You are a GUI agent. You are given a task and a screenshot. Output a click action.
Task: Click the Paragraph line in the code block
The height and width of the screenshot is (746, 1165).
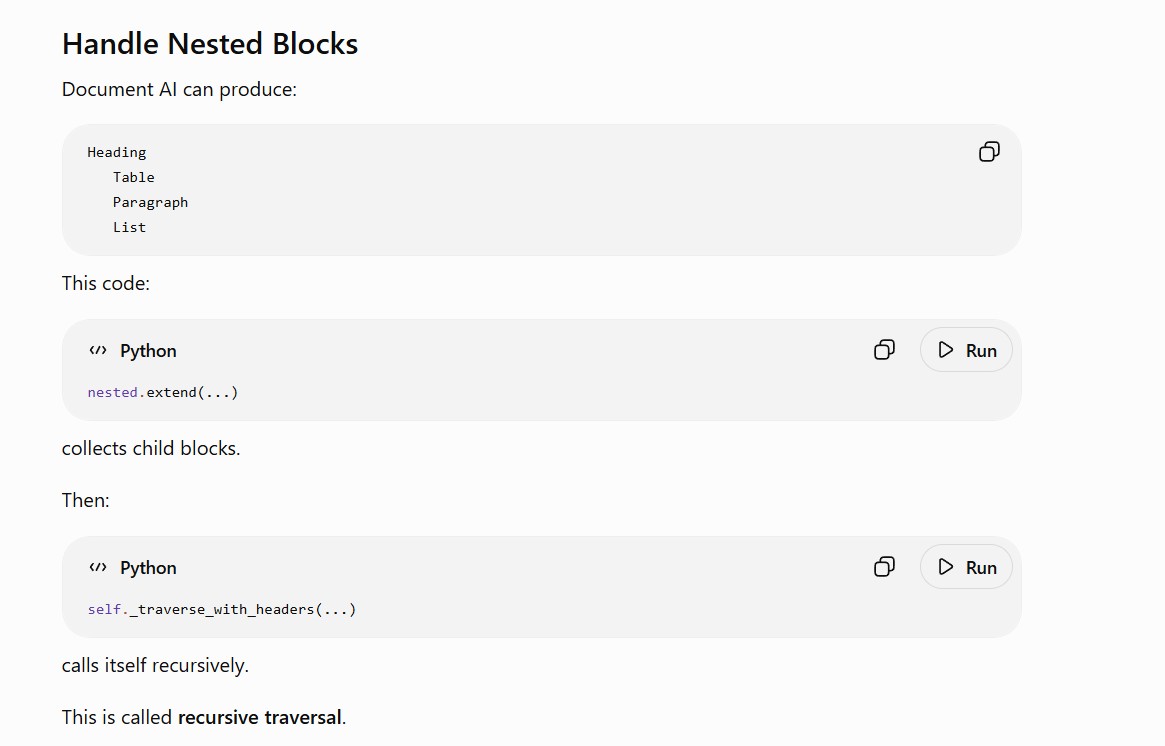tap(150, 202)
